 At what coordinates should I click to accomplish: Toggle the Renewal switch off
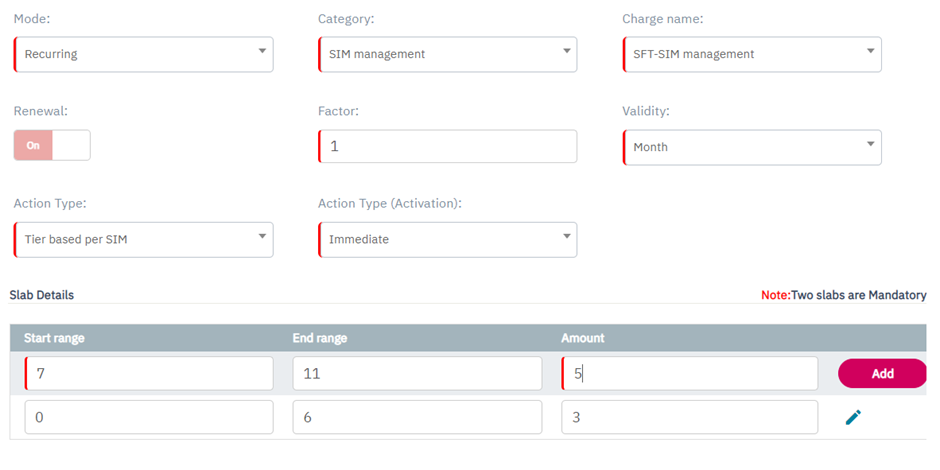52,145
